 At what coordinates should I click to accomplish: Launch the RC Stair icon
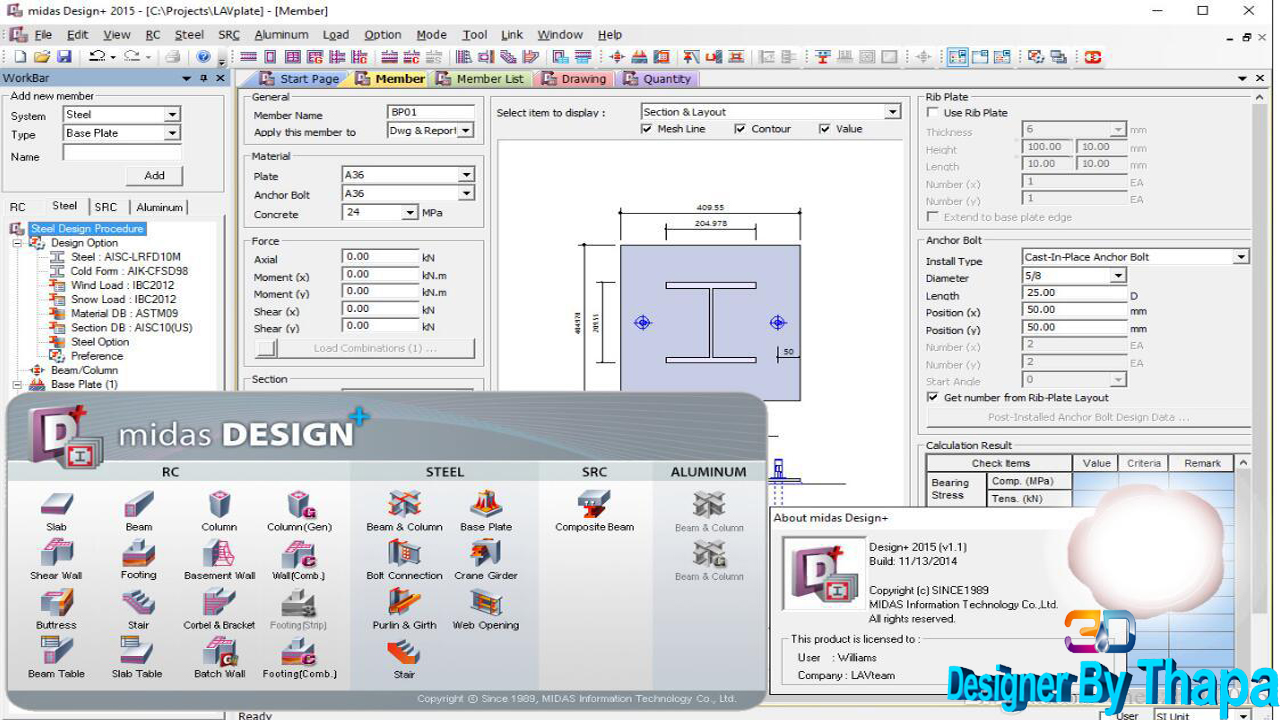(x=138, y=602)
